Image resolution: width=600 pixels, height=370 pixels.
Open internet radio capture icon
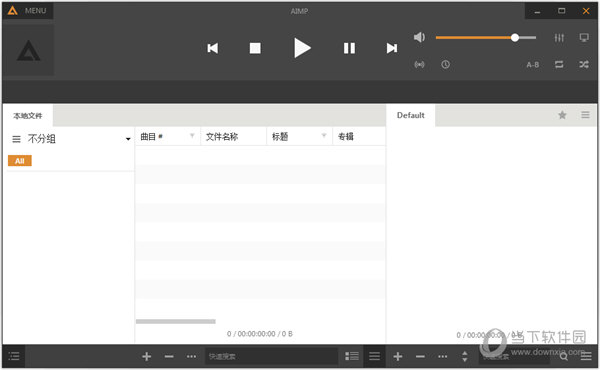coord(419,64)
